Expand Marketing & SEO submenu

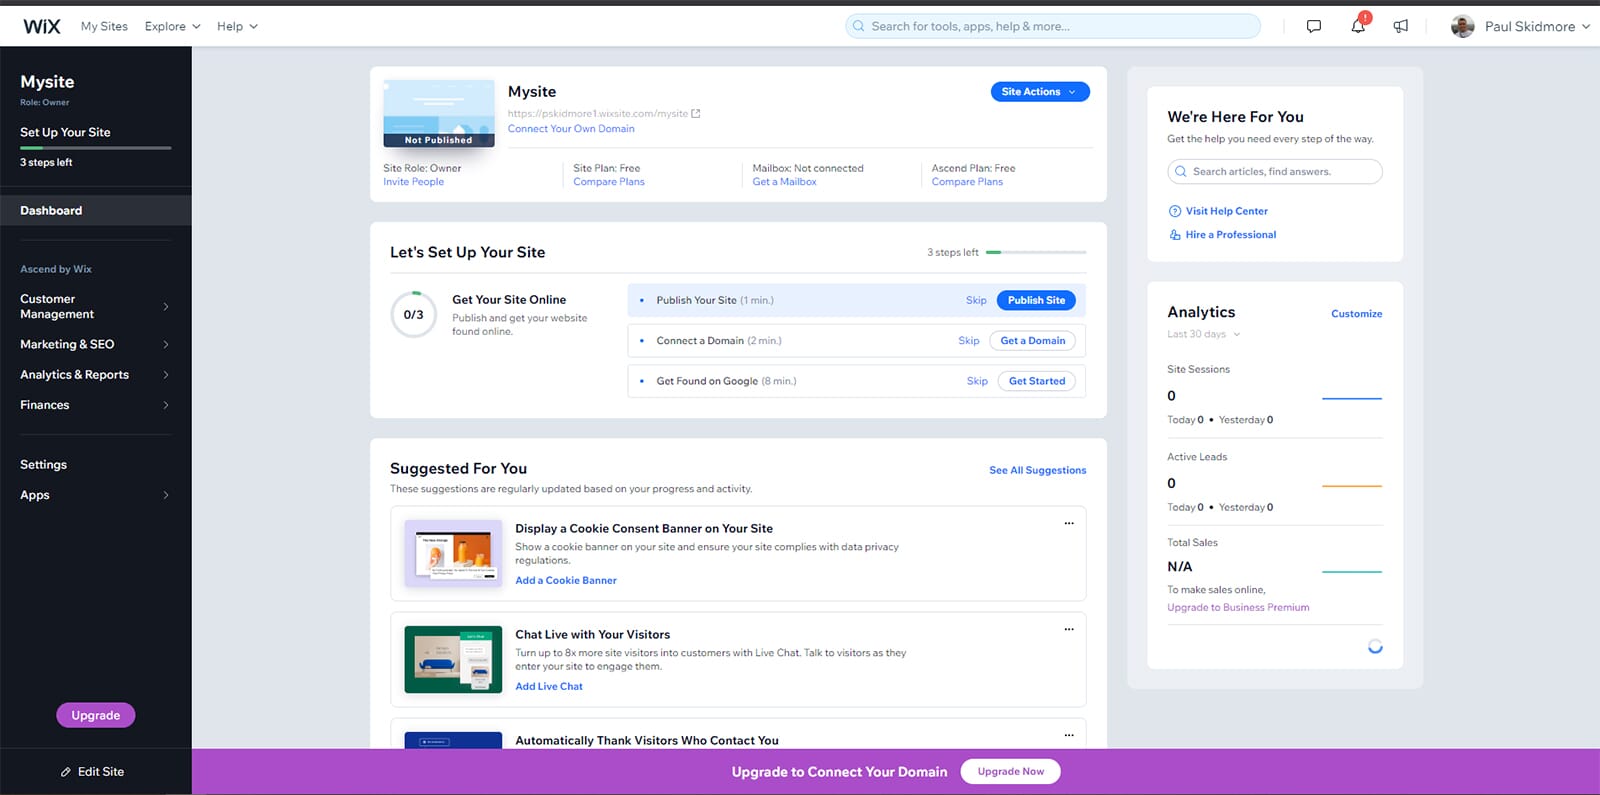[x=166, y=344]
